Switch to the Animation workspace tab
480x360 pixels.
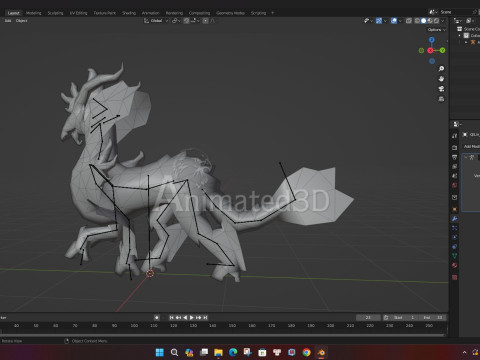pos(151,13)
